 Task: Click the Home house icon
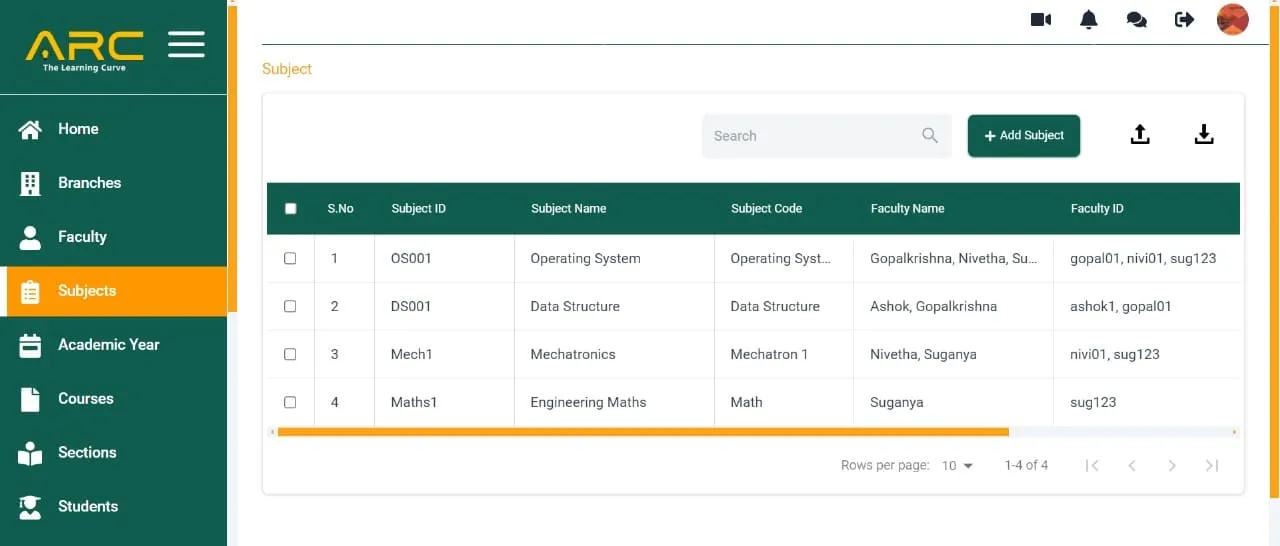click(30, 129)
